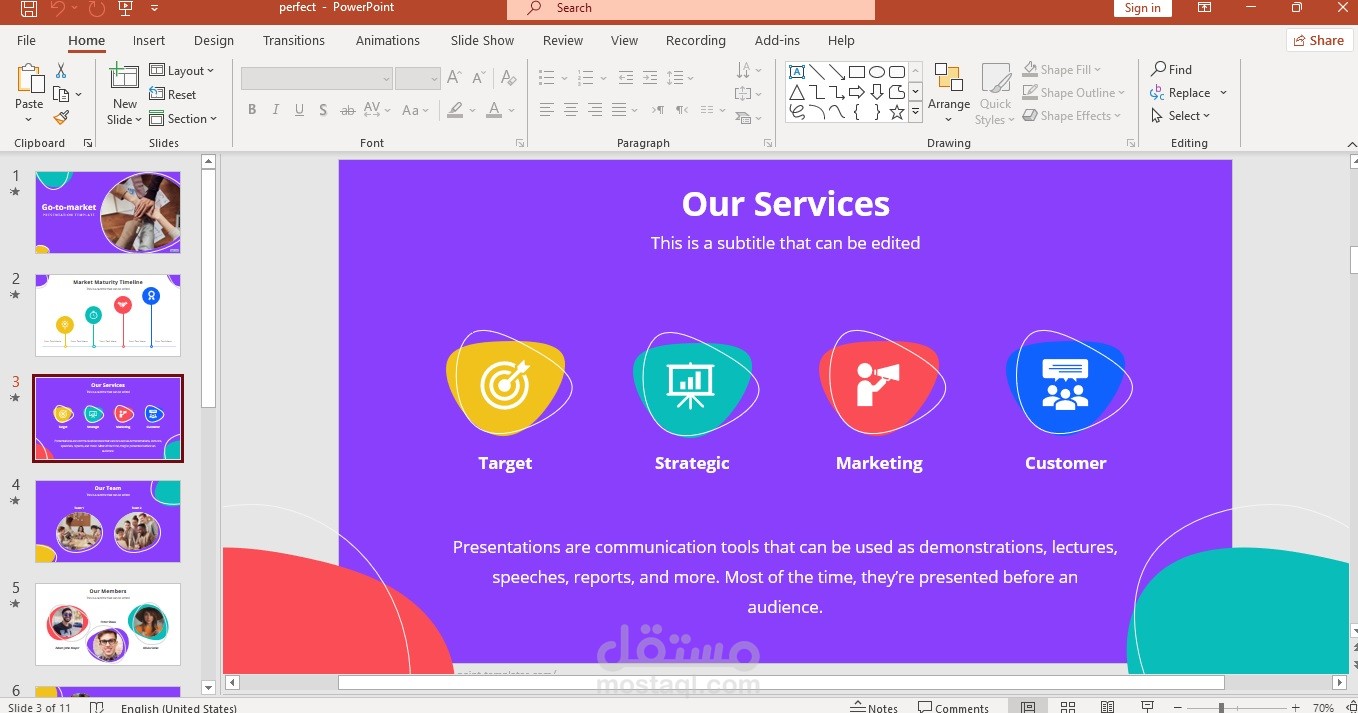Screen dimensions: 1358x713
Task: Click Clear All Formatting icon
Action: 508,78
